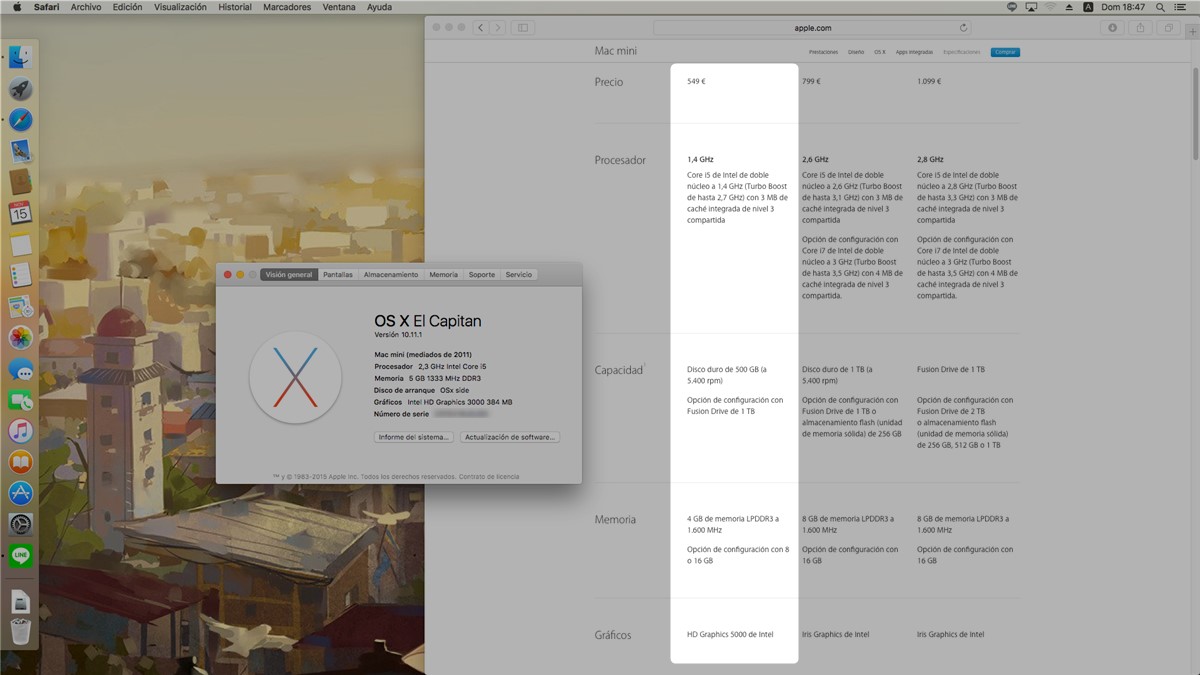Open the Apple menu
This screenshot has width=1200, height=675.
click(x=16, y=7)
